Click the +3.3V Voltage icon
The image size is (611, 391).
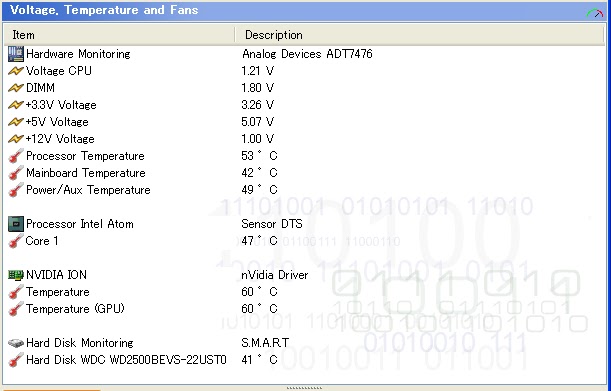point(16,105)
